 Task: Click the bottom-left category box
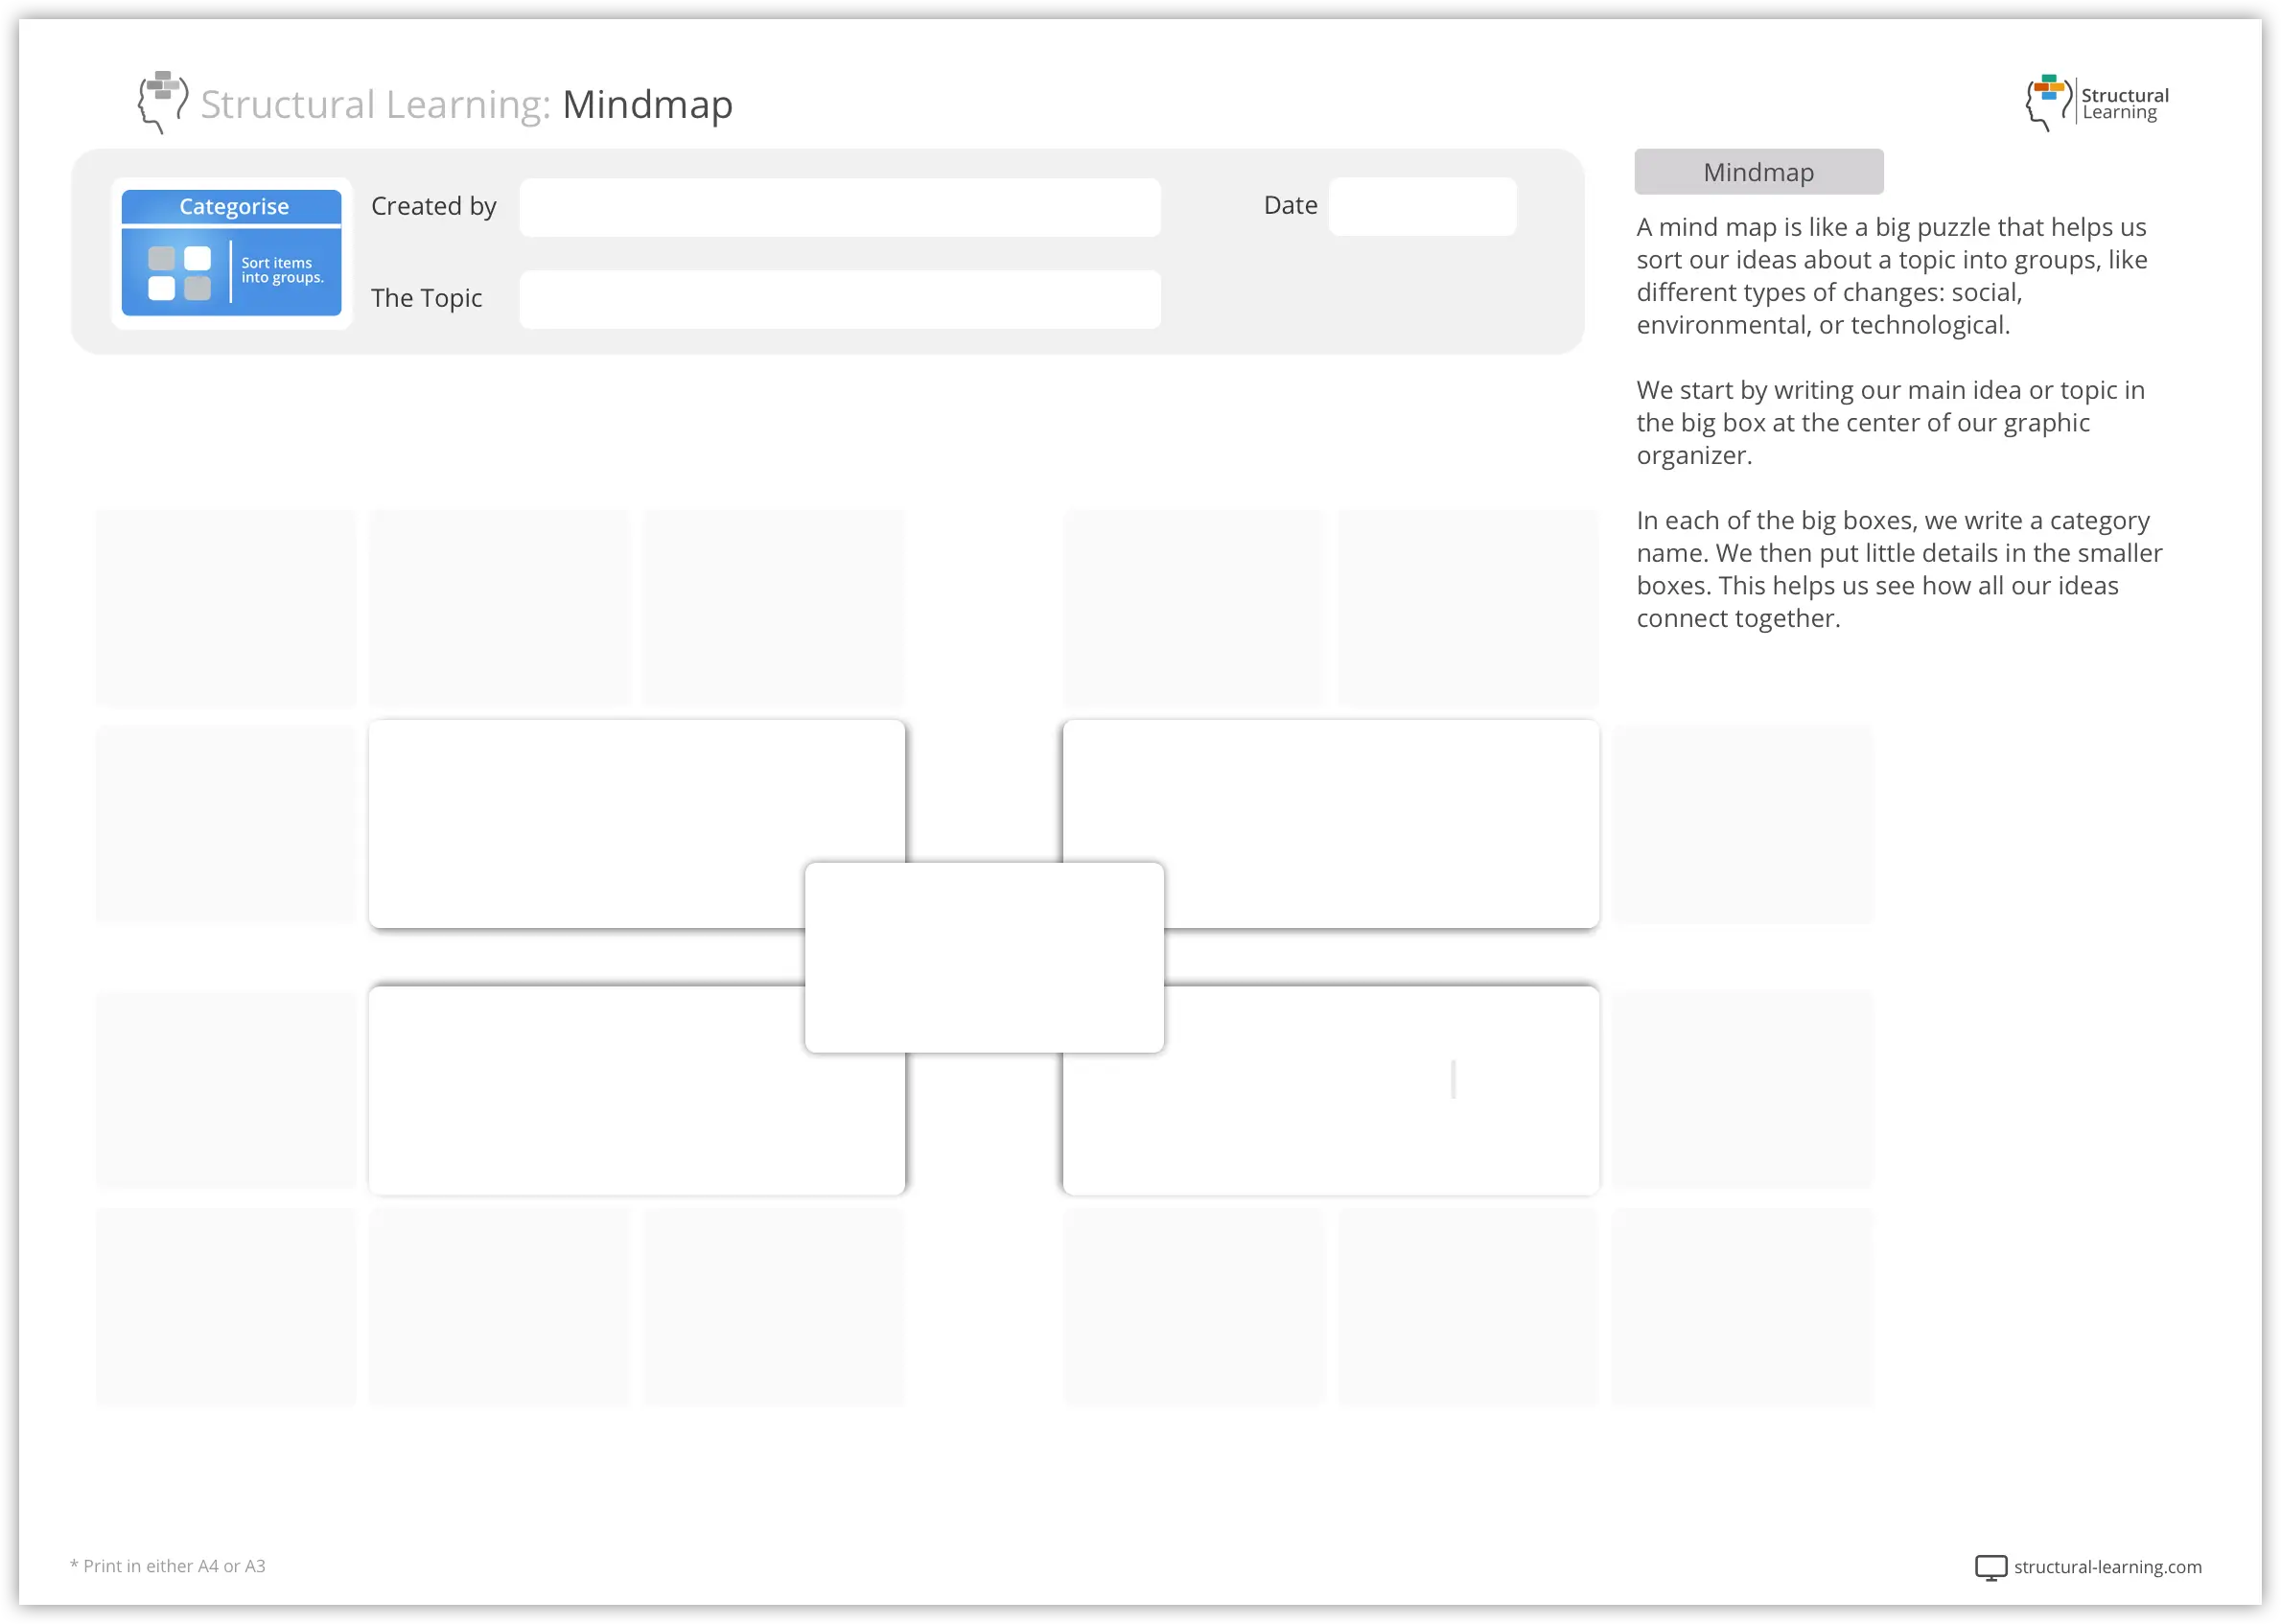(637, 1090)
